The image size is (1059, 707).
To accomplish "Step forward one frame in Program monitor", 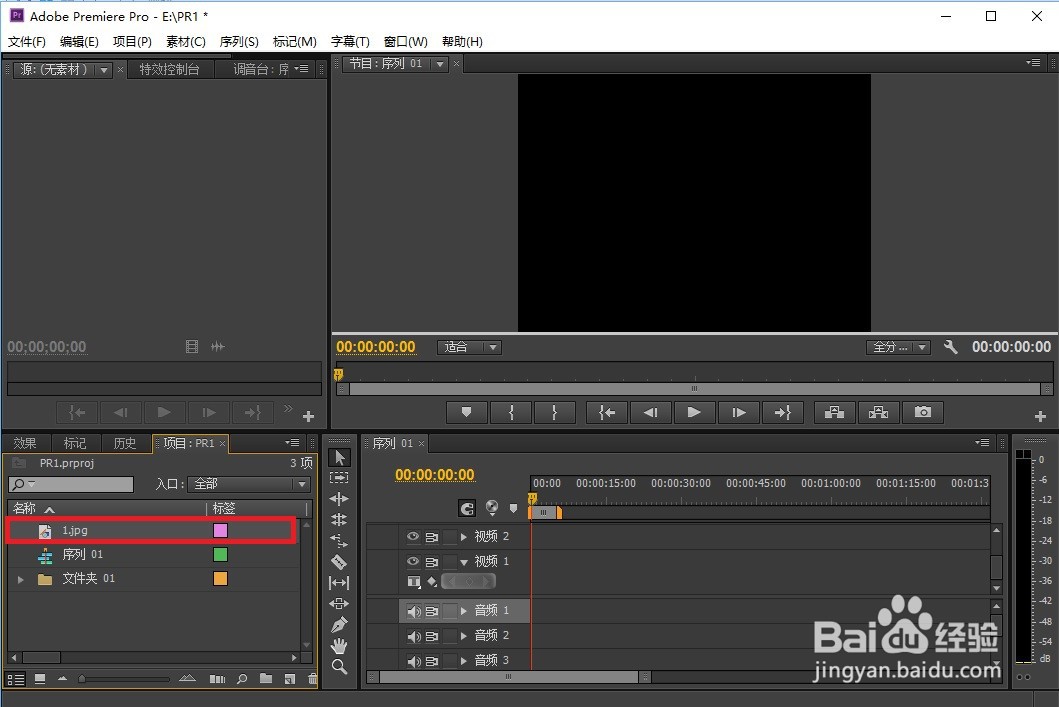I will click(x=739, y=412).
